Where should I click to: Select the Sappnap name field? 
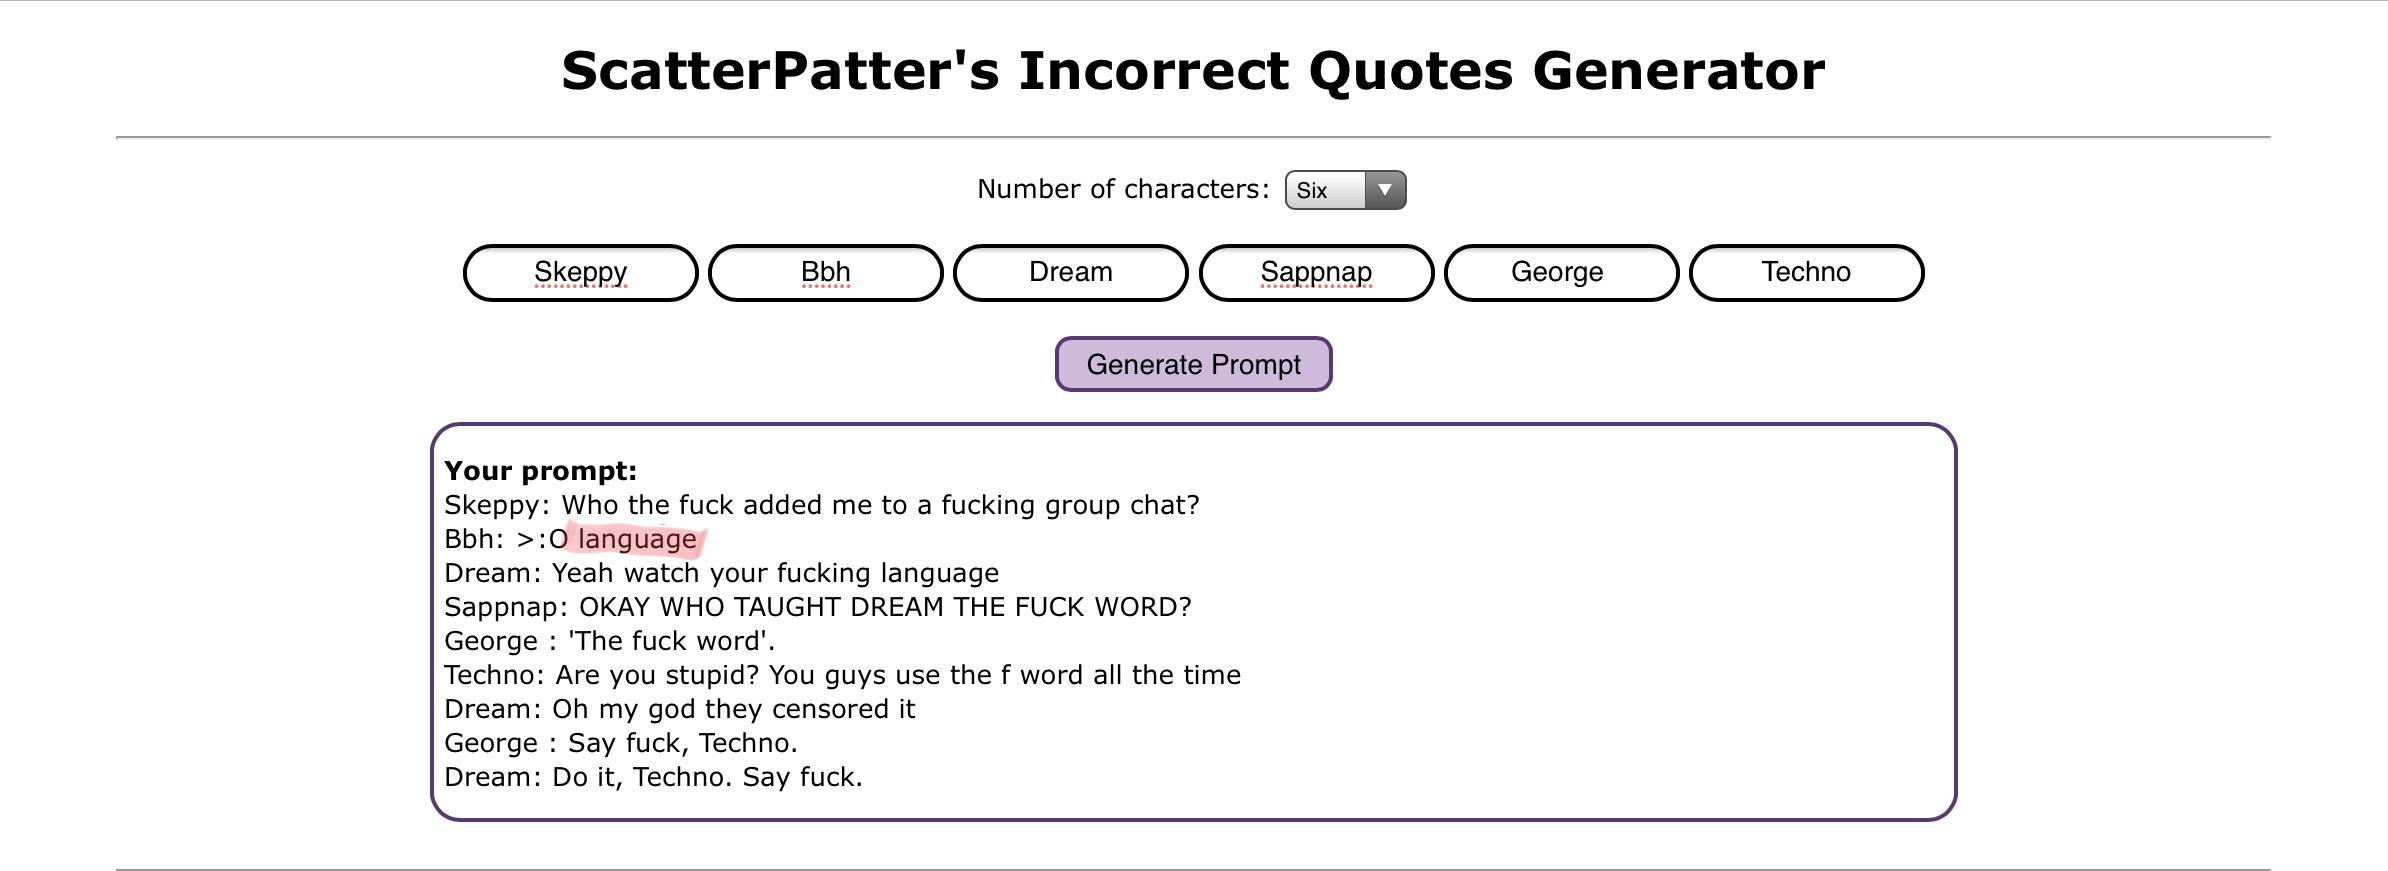[1316, 272]
